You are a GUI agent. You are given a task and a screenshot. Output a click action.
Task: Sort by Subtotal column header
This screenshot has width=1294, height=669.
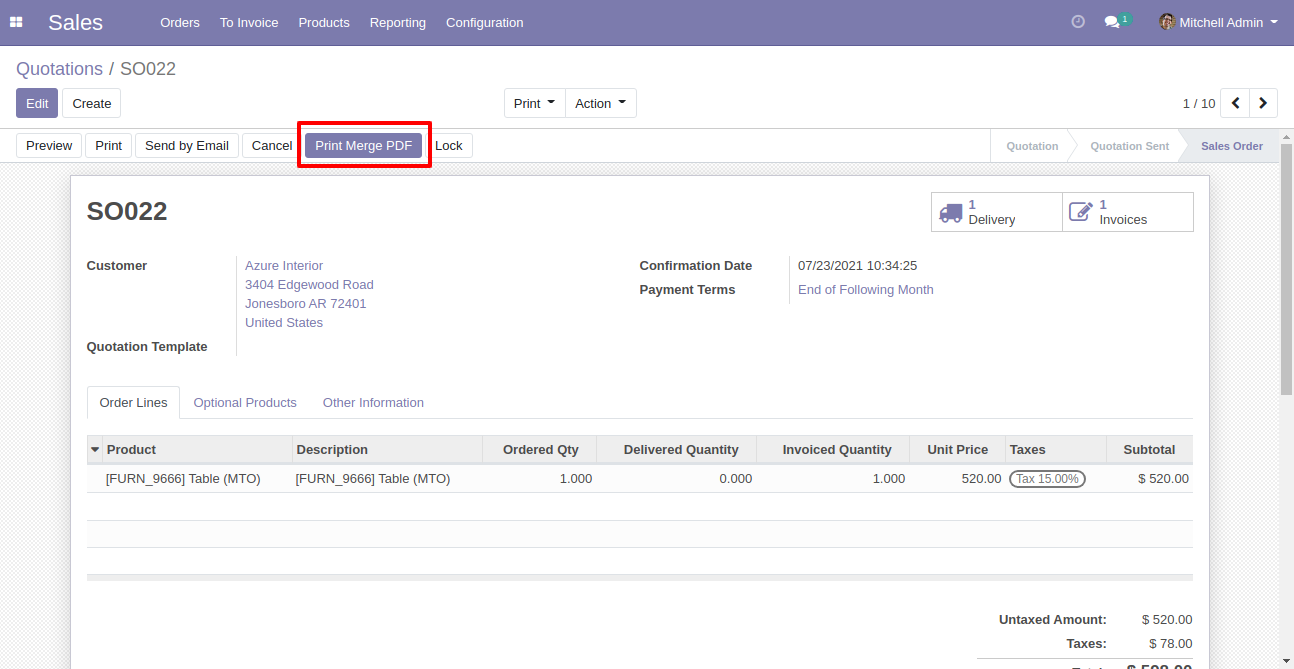click(1150, 450)
